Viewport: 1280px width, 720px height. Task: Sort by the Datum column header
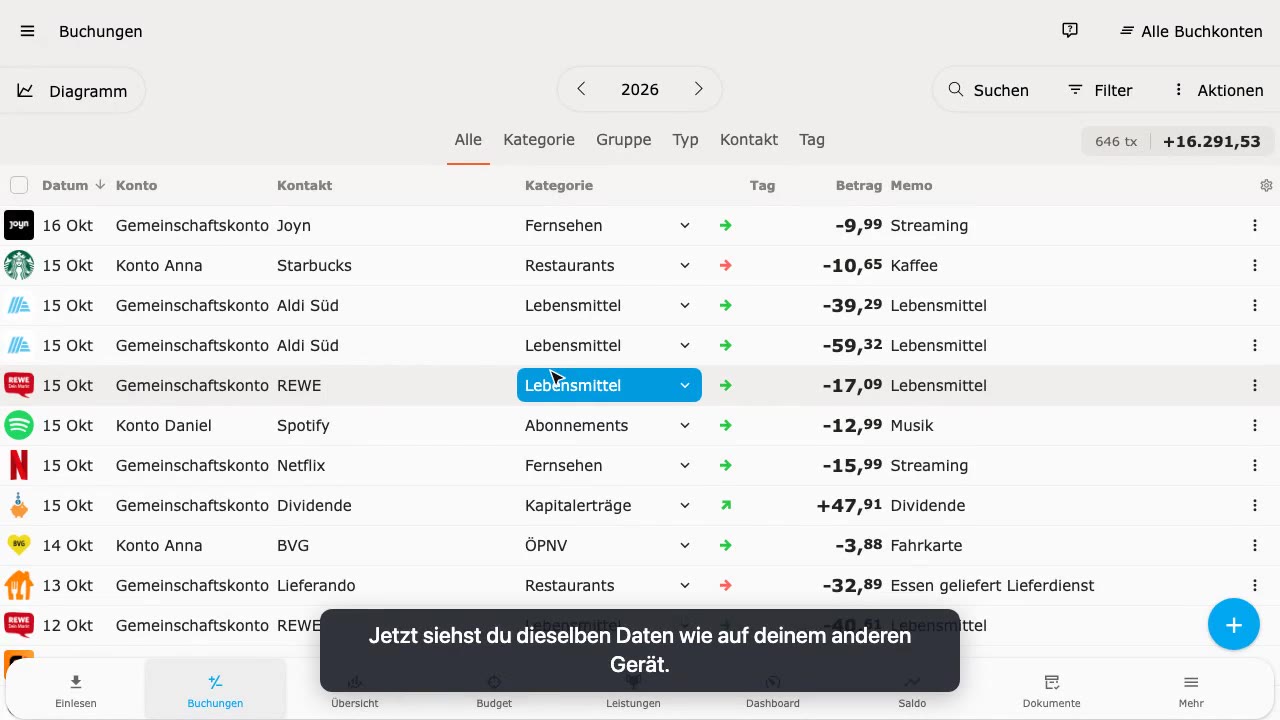coord(73,186)
